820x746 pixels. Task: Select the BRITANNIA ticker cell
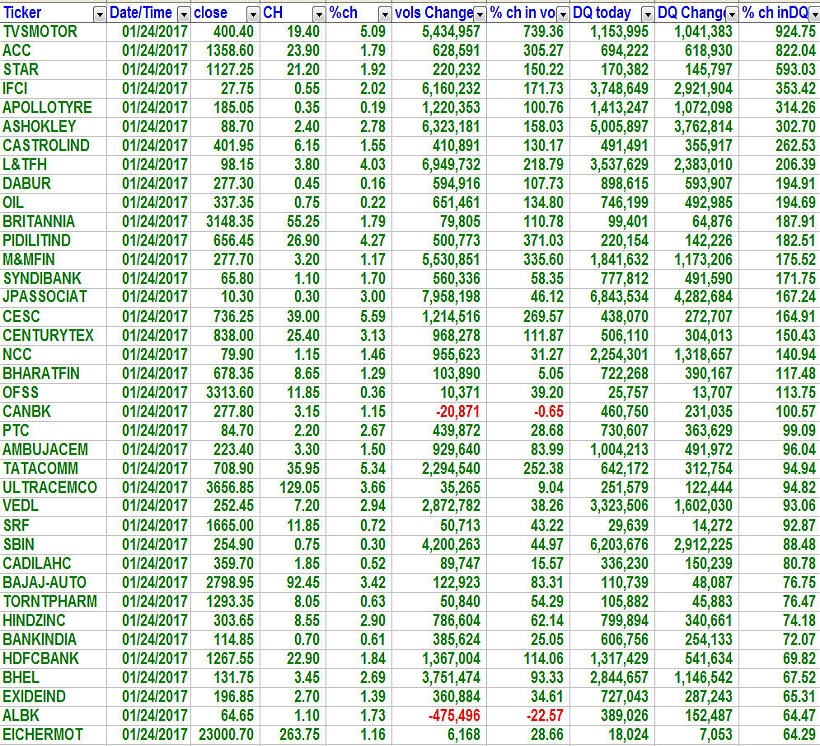pos(37,221)
